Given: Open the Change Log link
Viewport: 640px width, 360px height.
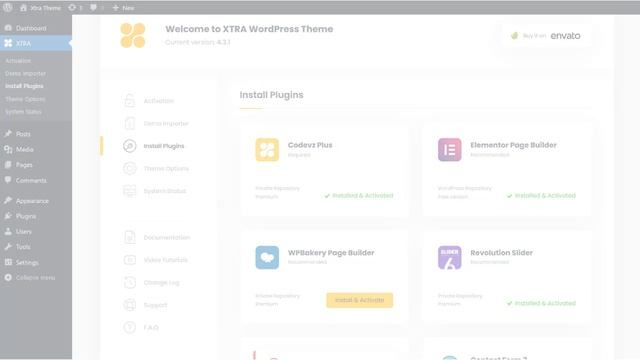Looking at the screenshot, I should coord(161,282).
